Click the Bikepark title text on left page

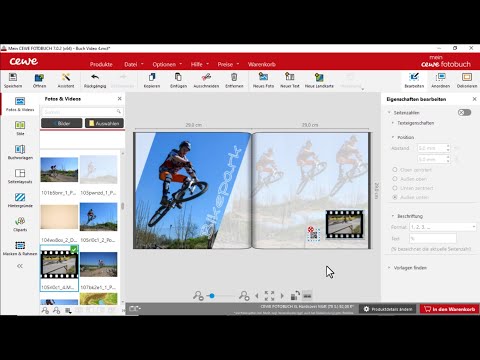[x=220, y=192]
